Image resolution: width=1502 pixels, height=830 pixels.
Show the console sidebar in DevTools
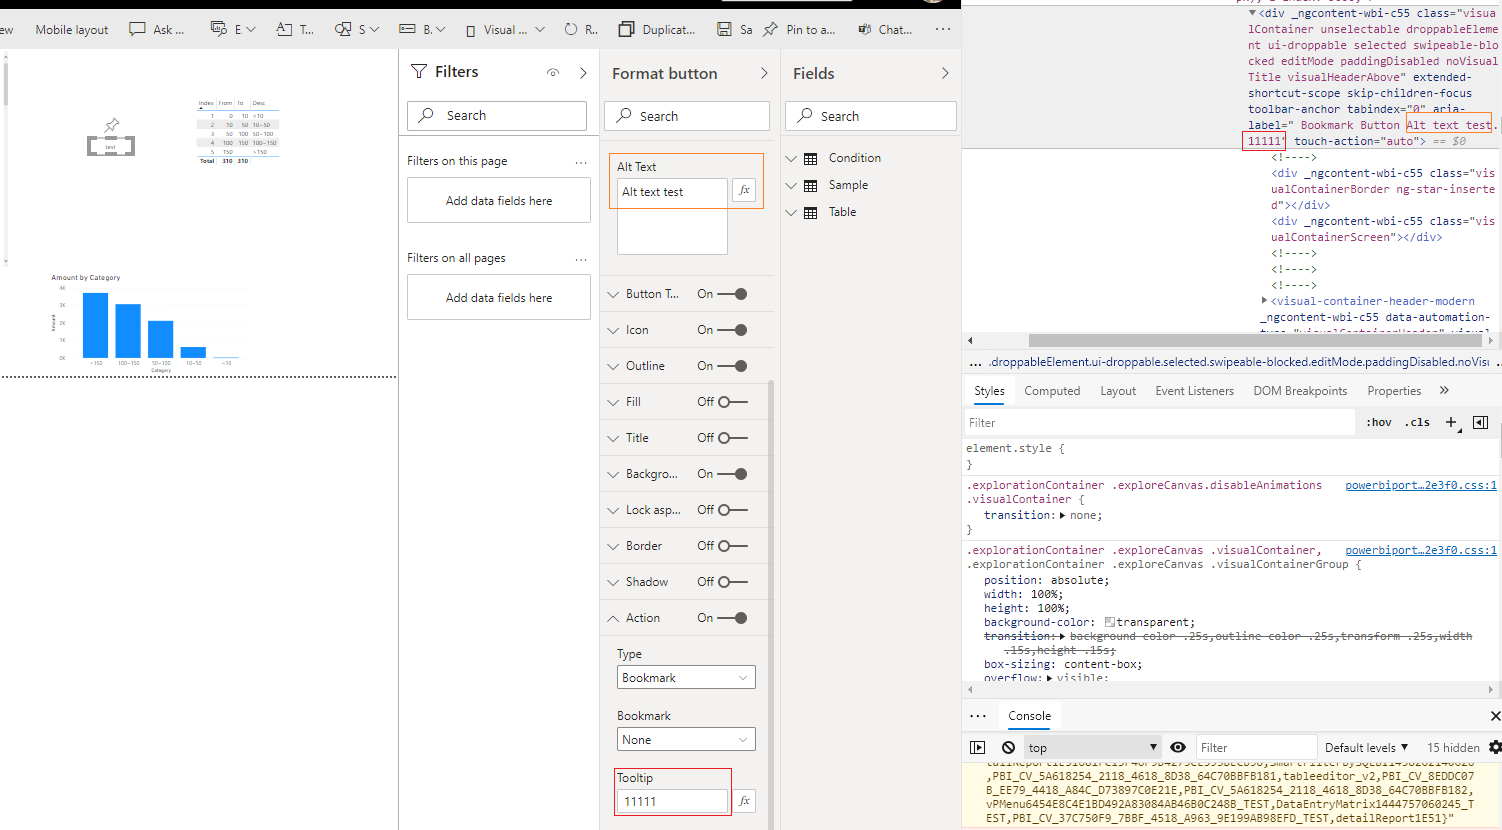978,747
